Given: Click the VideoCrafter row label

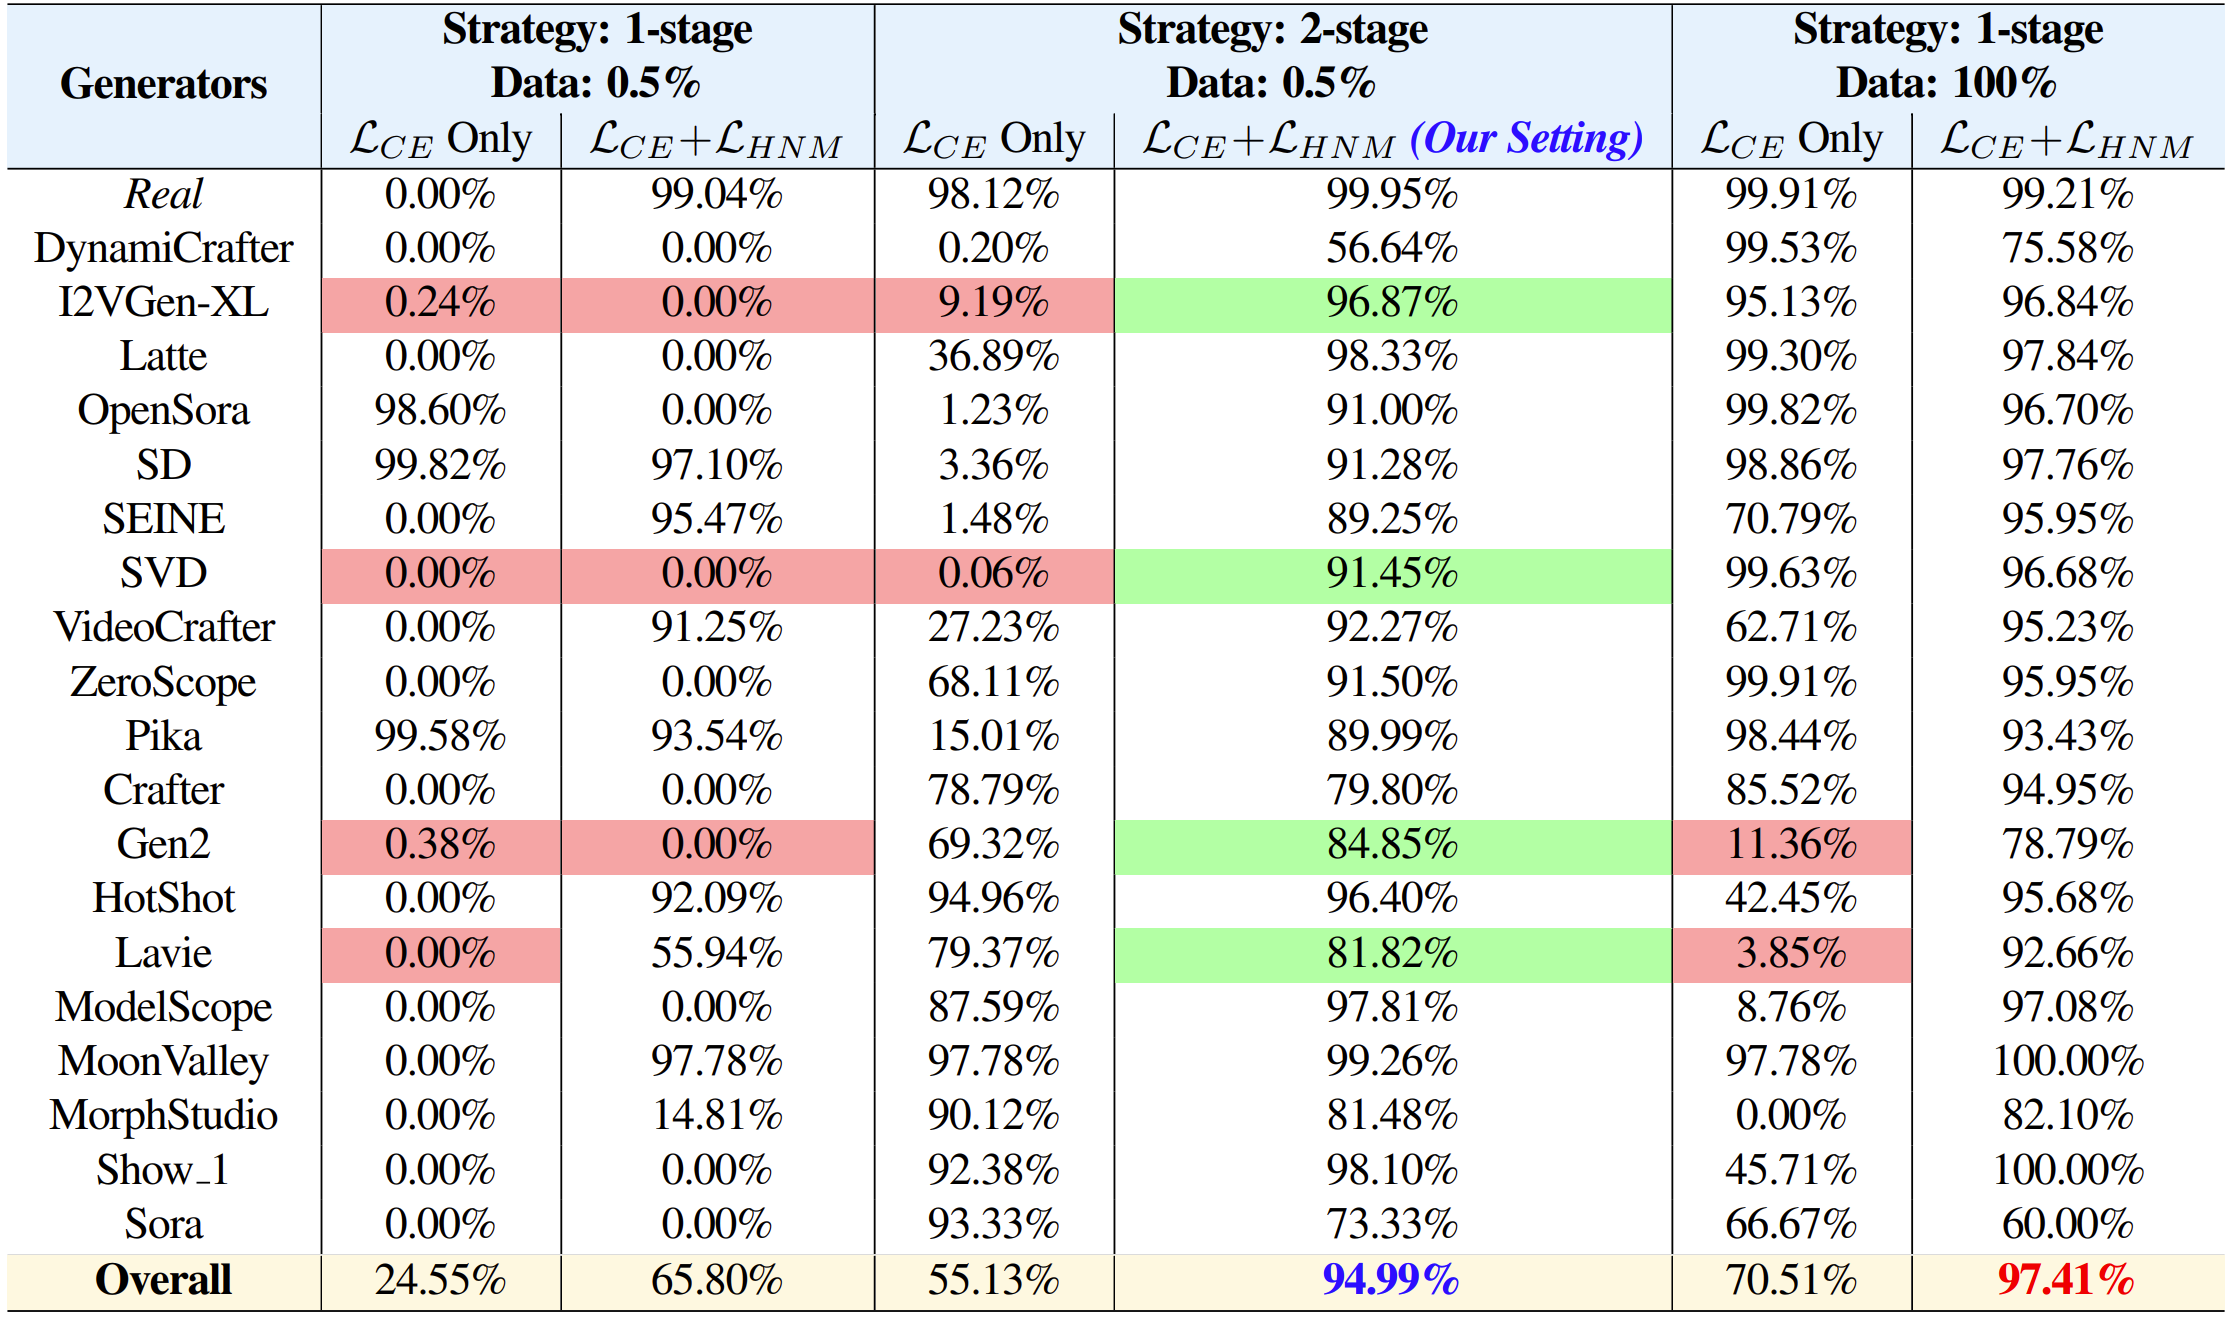Looking at the screenshot, I should [x=163, y=628].
